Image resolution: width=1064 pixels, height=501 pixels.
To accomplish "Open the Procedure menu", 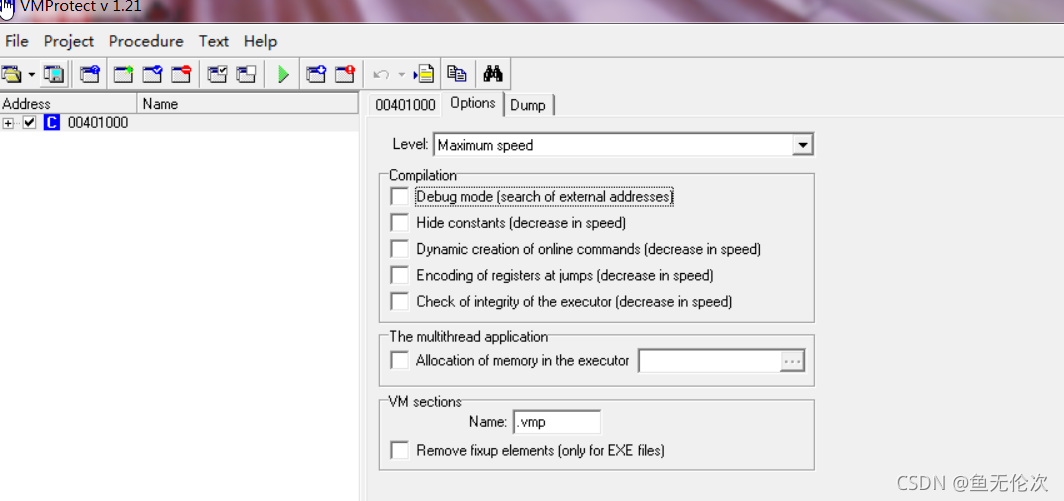I will tap(146, 41).
